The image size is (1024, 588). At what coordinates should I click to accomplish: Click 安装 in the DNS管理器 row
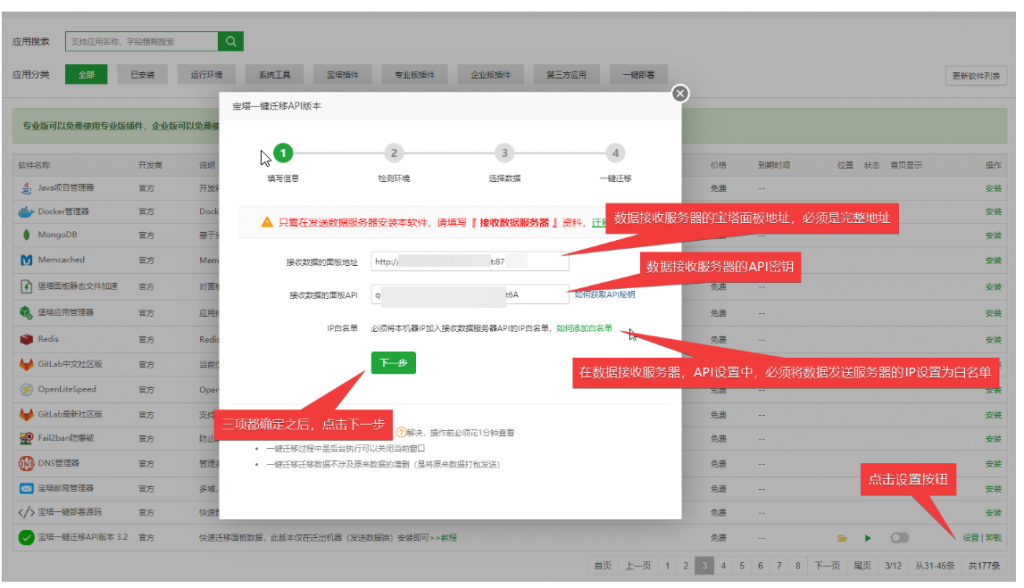click(993, 464)
